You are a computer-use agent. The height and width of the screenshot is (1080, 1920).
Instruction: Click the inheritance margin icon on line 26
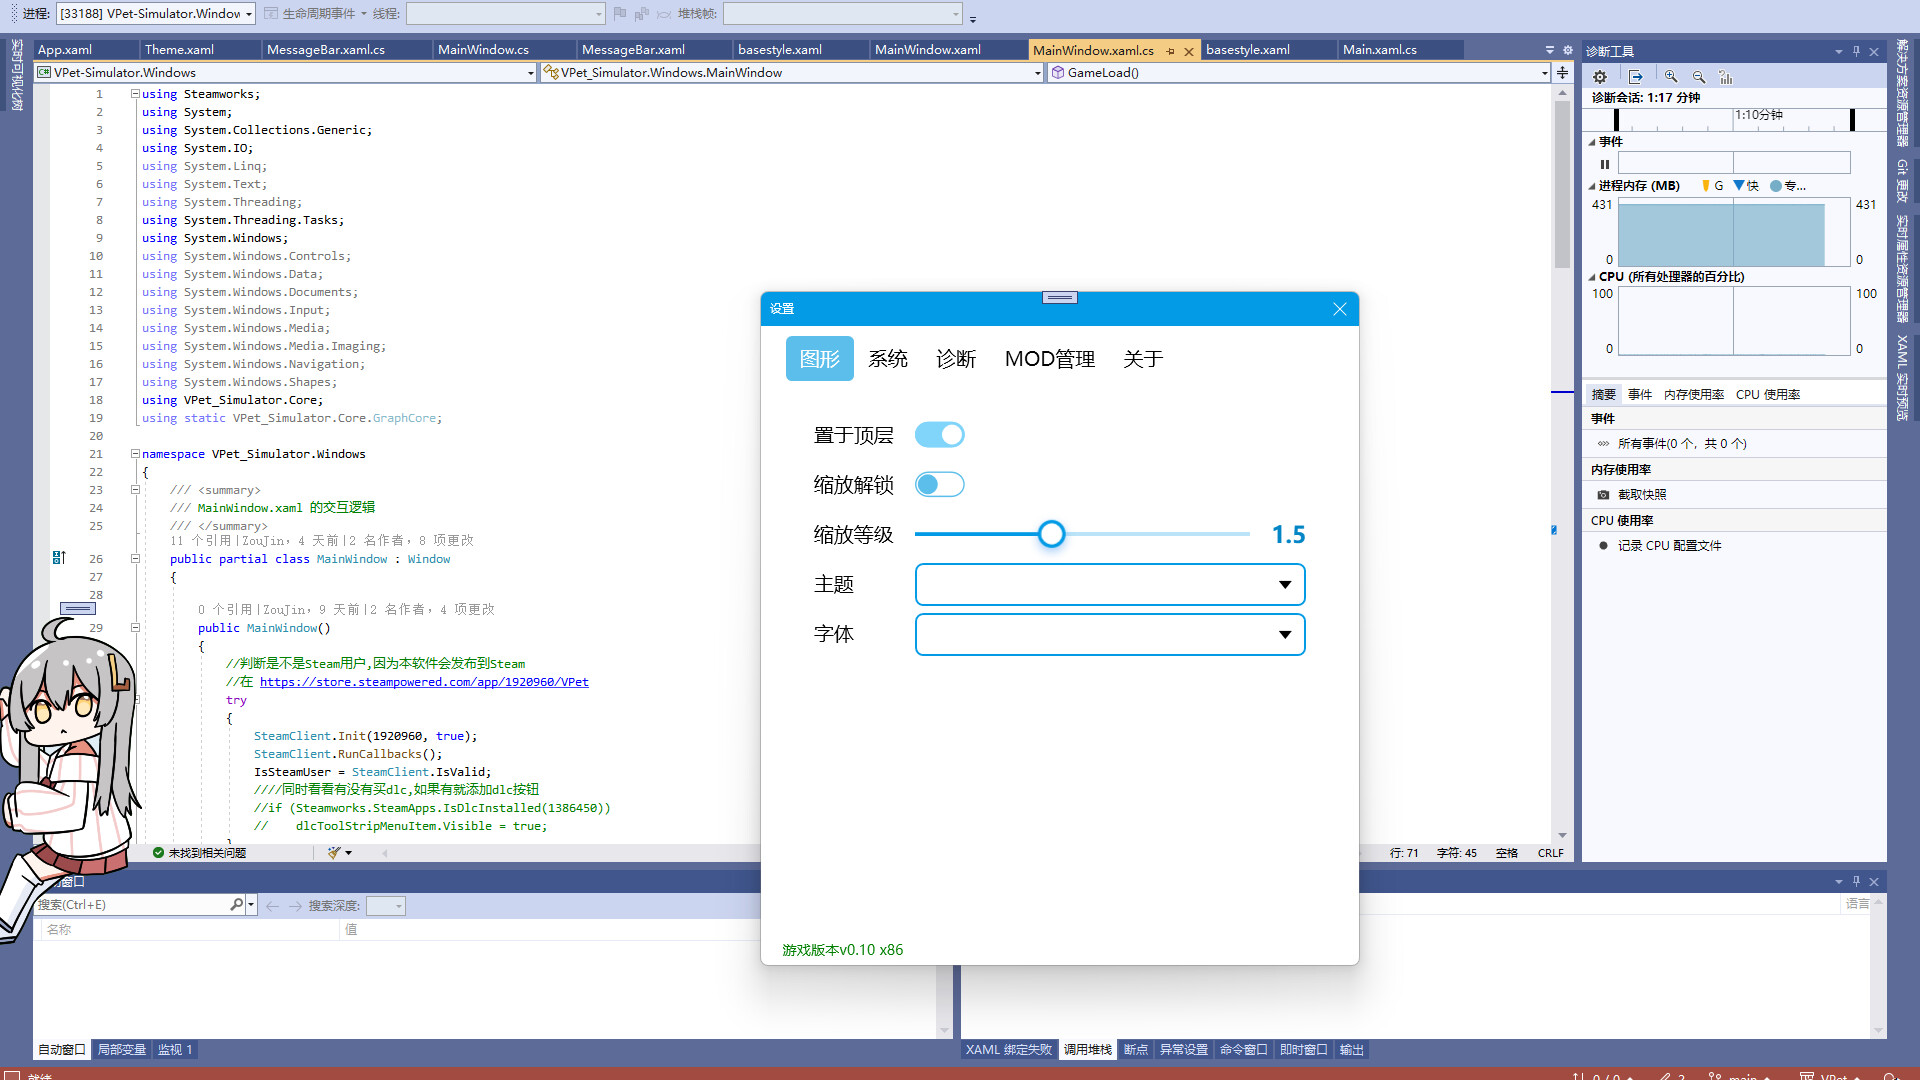tap(59, 558)
